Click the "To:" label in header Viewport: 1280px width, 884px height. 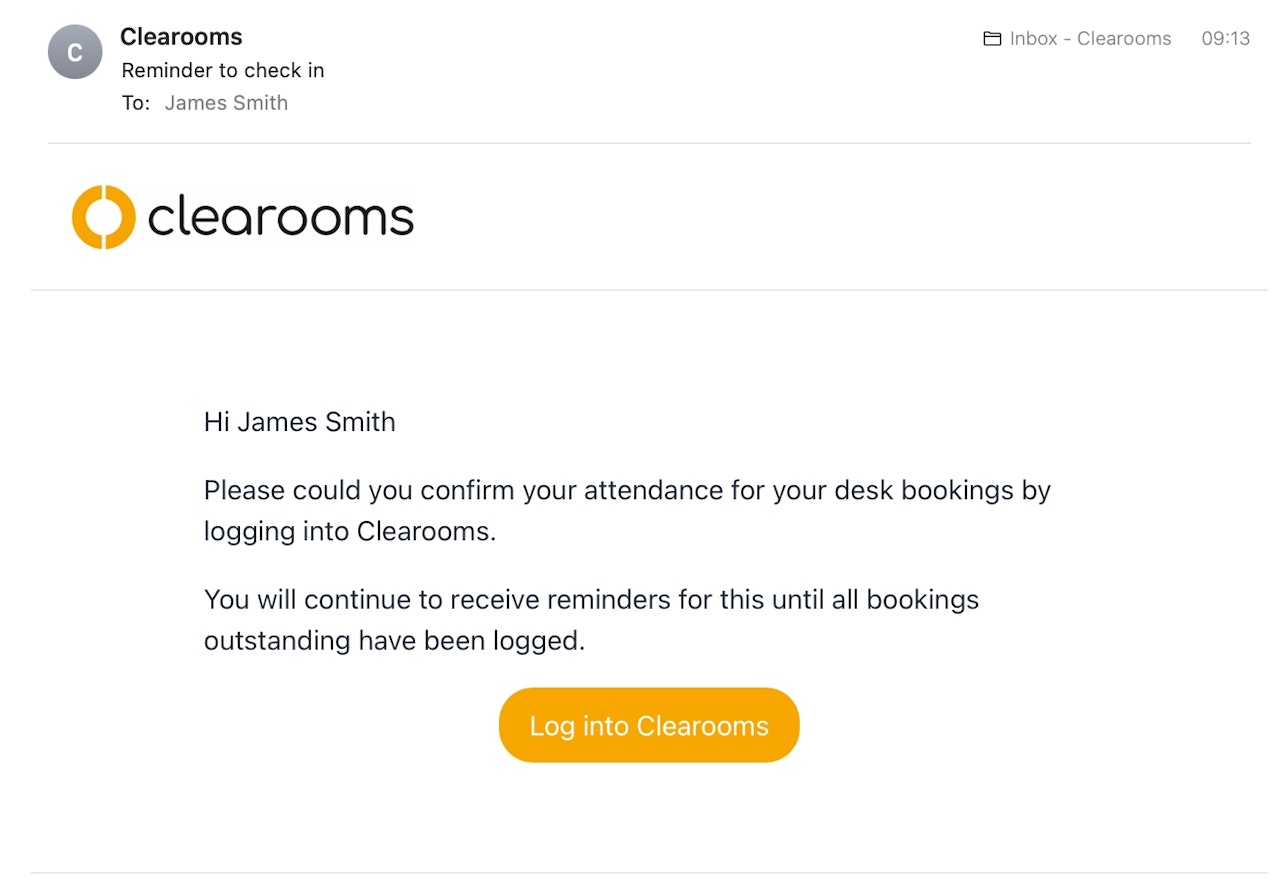pyautogui.click(x=135, y=103)
